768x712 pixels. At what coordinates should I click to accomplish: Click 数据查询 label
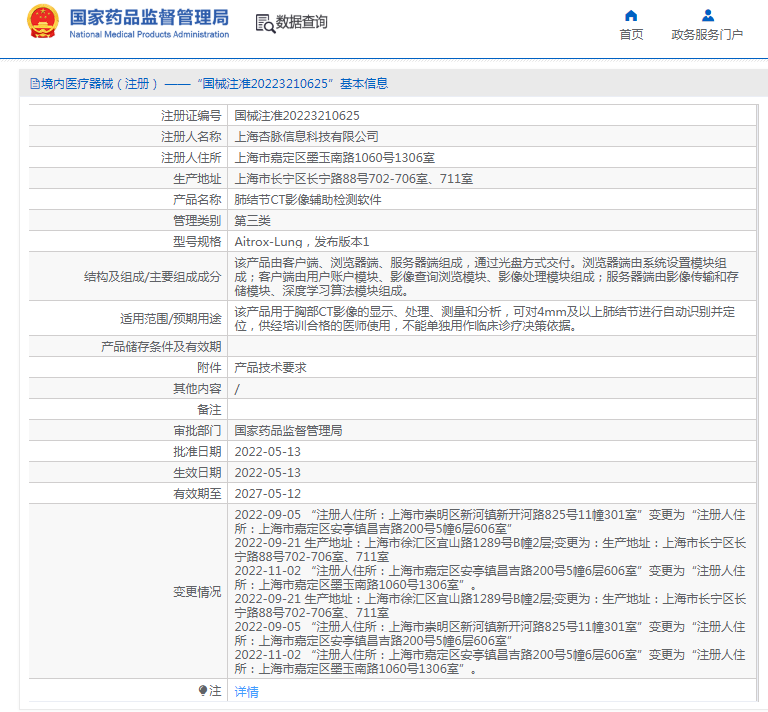pyautogui.click(x=301, y=22)
